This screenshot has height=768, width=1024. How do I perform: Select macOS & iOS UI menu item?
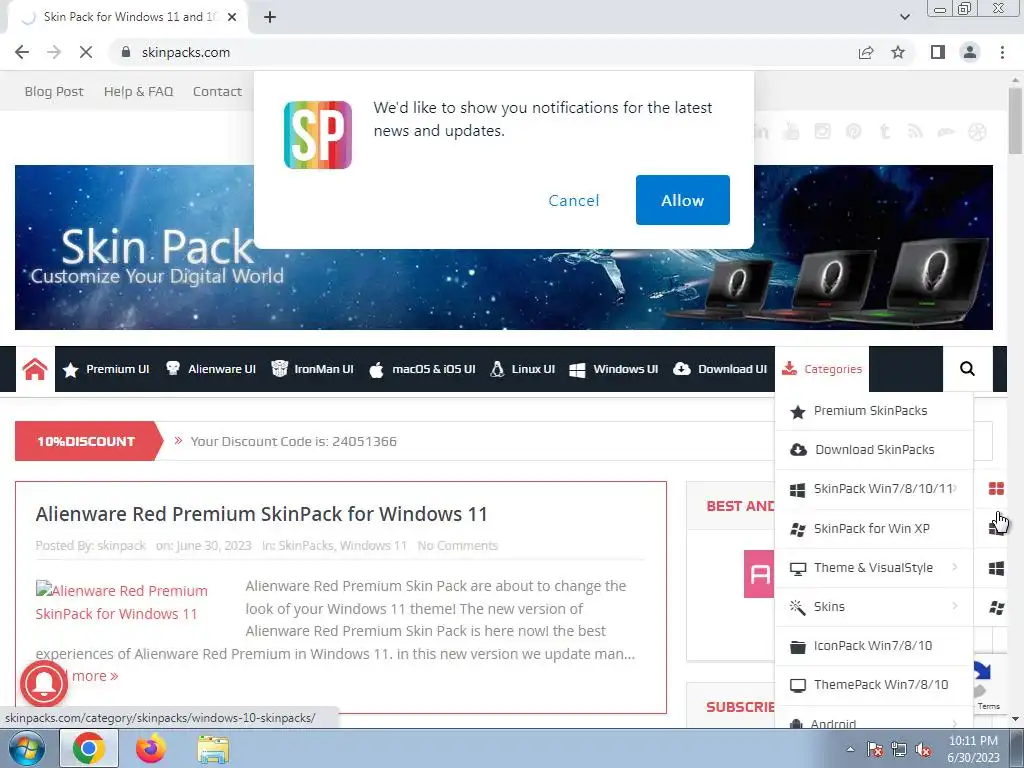pos(423,369)
